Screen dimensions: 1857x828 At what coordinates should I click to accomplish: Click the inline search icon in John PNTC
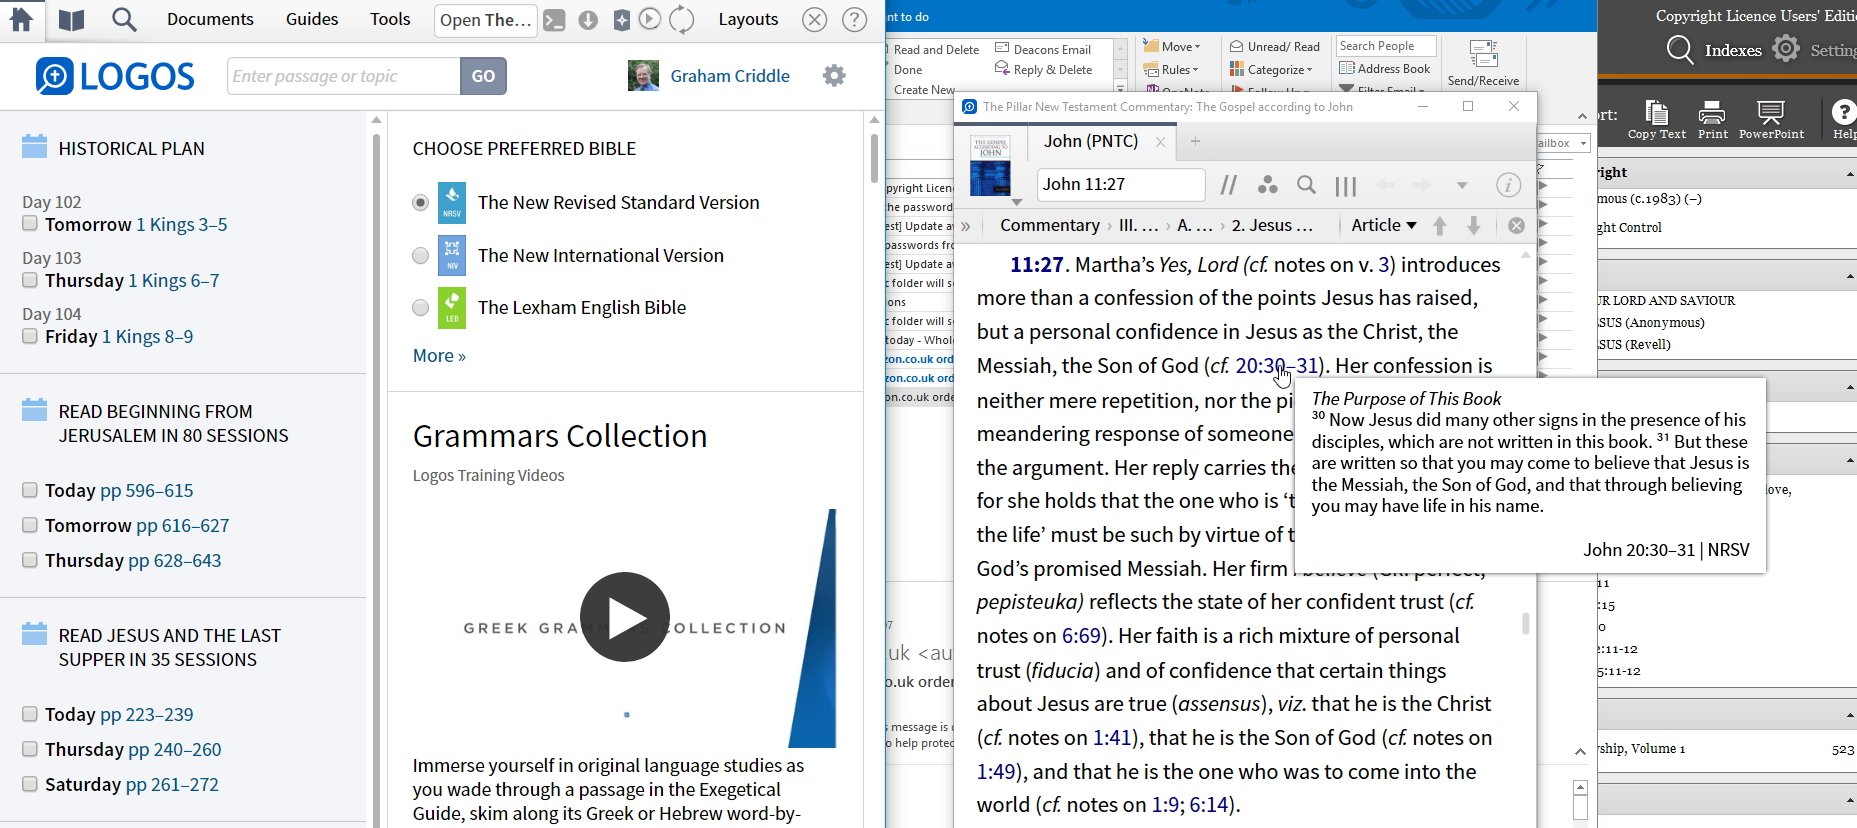pyautogui.click(x=1306, y=185)
